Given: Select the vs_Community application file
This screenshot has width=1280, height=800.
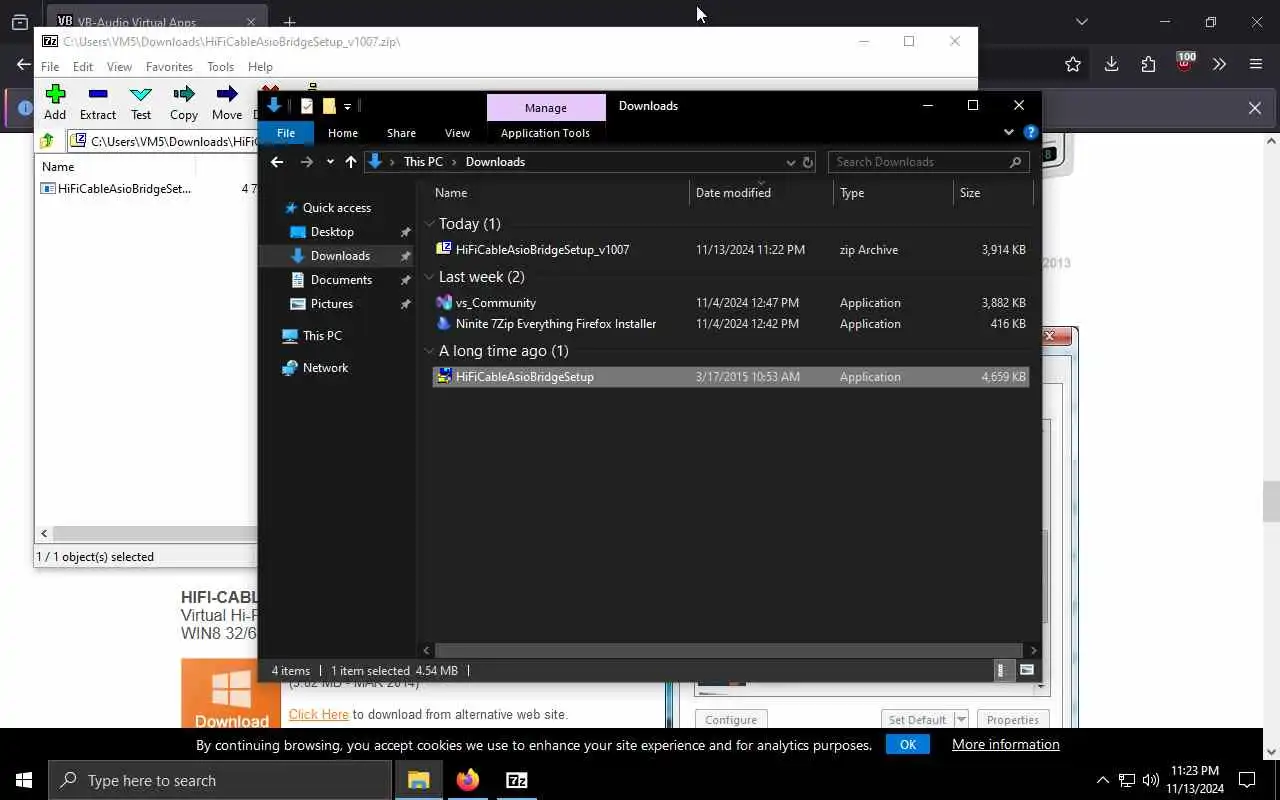Looking at the screenshot, I should tap(731, 303).
